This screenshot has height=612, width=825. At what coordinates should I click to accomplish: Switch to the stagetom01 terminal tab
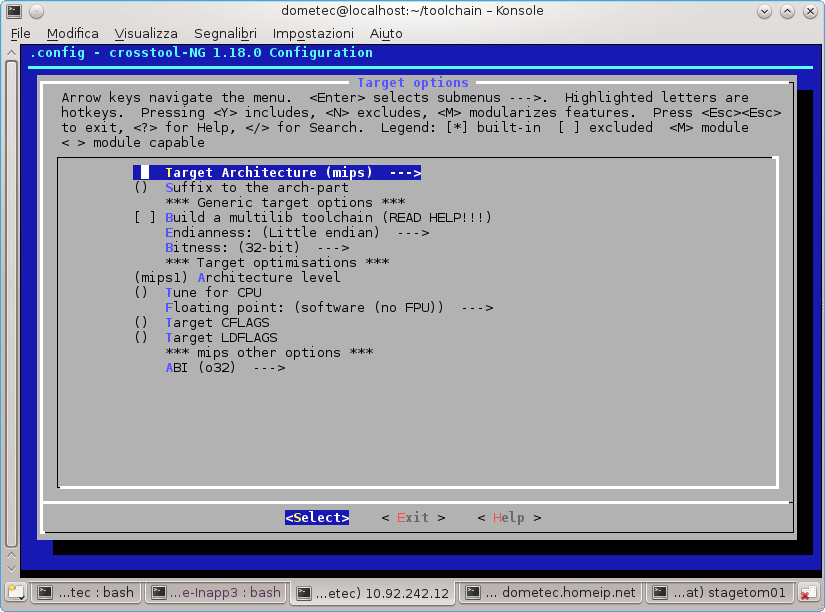[720, 592]
